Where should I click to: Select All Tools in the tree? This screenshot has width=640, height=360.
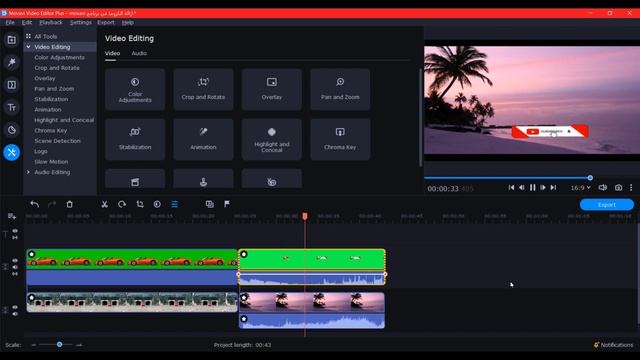tap(46, 36)
